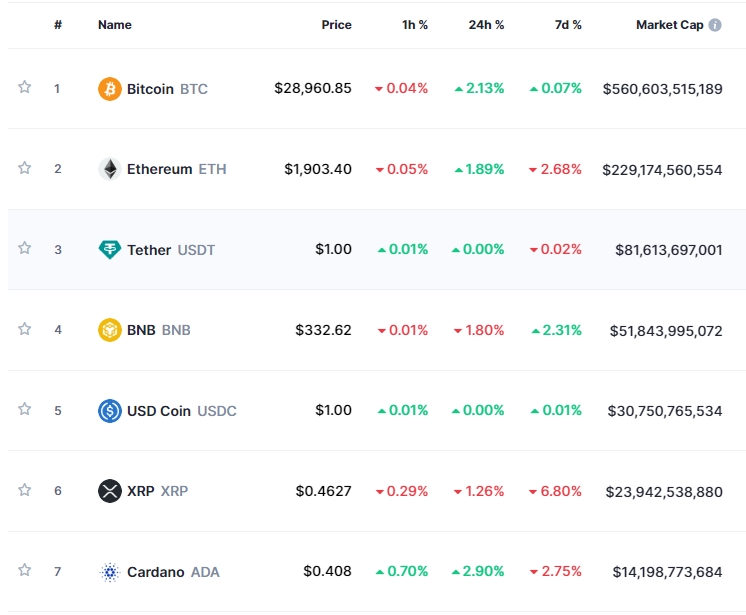Screen dimensions: 746x615
Task: Favorite XRP using its star
Action: tap(25, 490)
